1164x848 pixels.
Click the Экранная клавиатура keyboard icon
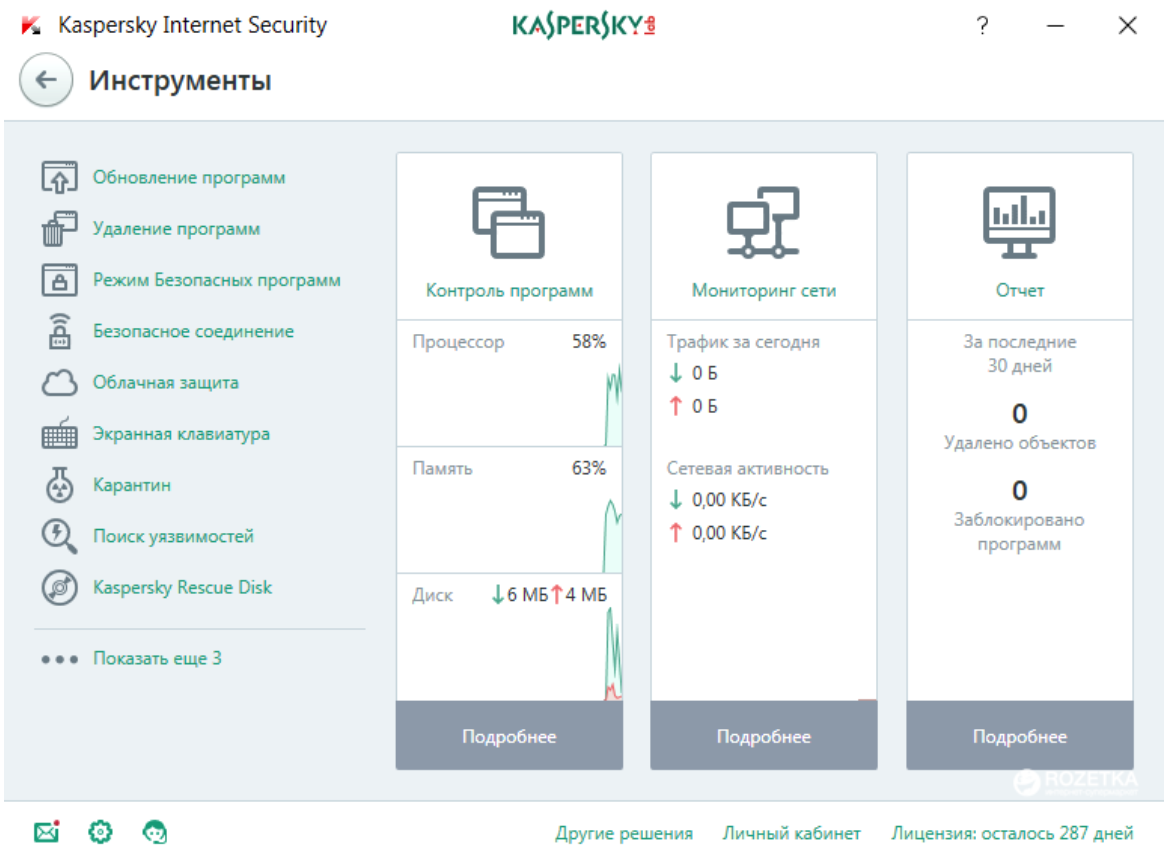click(x=59, y=434)
